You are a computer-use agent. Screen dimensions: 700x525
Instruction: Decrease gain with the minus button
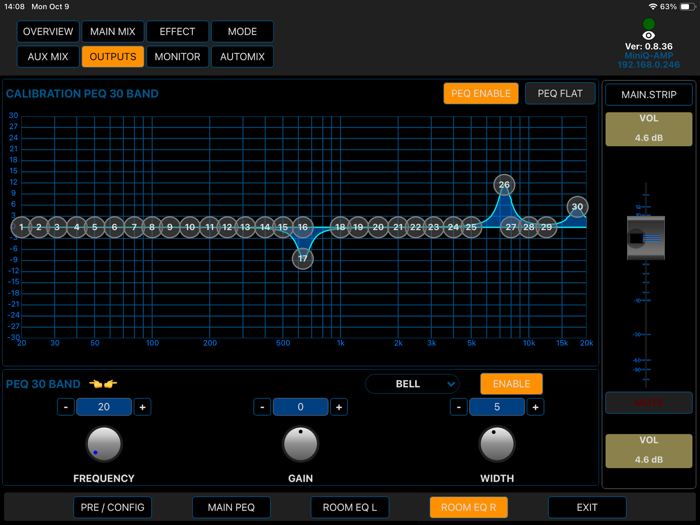point(262,407)
